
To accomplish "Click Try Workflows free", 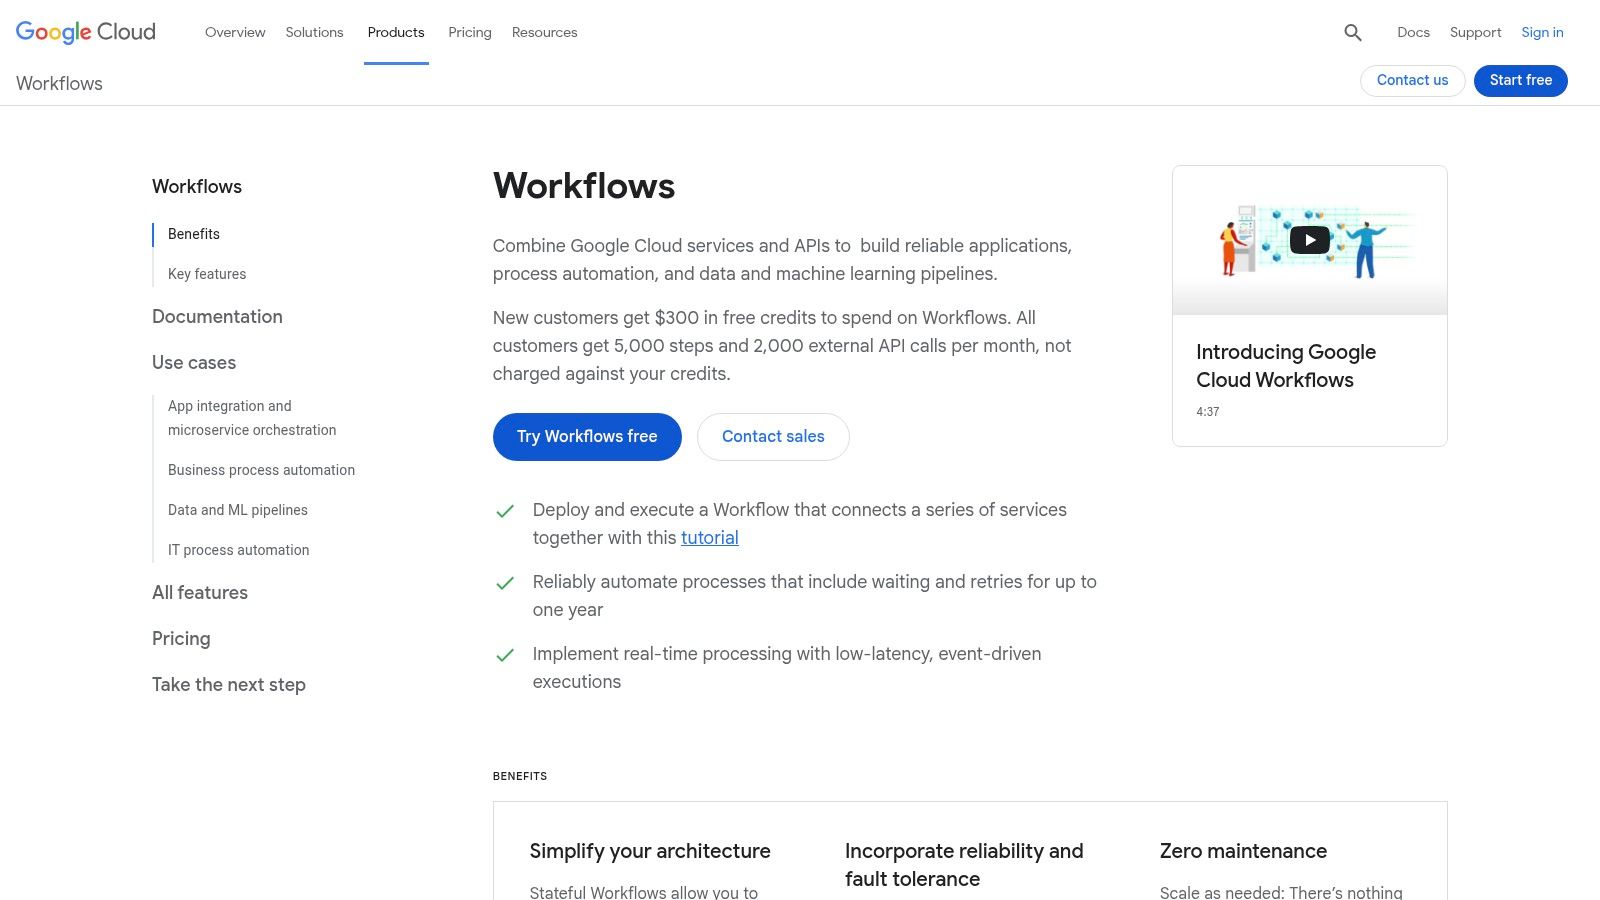I will (x=586, y=436).
